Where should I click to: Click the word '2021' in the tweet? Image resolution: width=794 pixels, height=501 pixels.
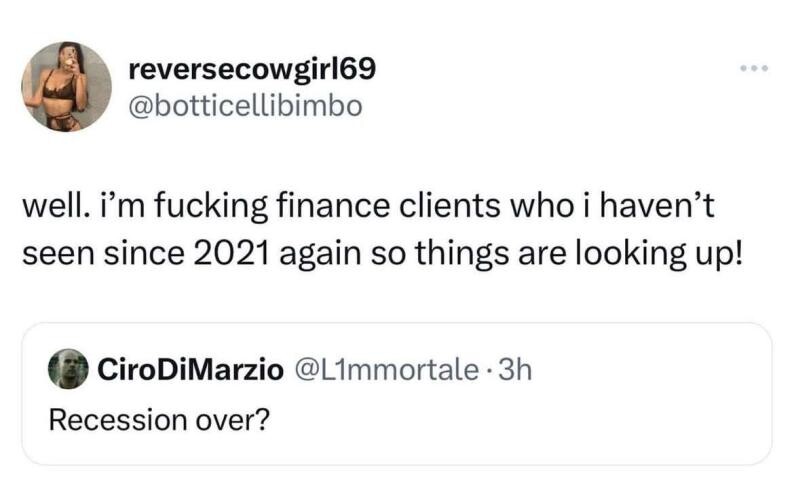click(x=231, y=253)
